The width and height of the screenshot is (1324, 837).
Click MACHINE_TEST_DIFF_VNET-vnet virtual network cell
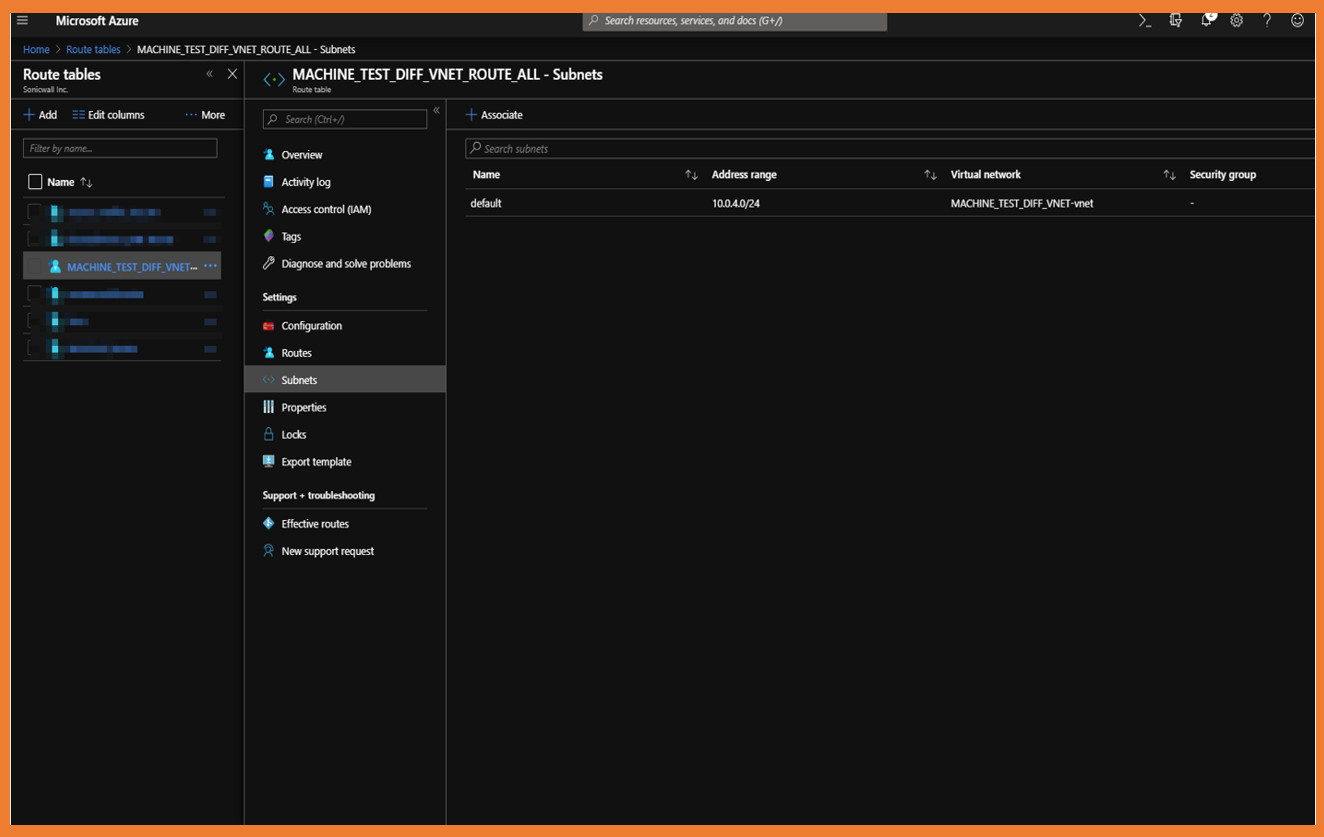[x=1022, y=203]
